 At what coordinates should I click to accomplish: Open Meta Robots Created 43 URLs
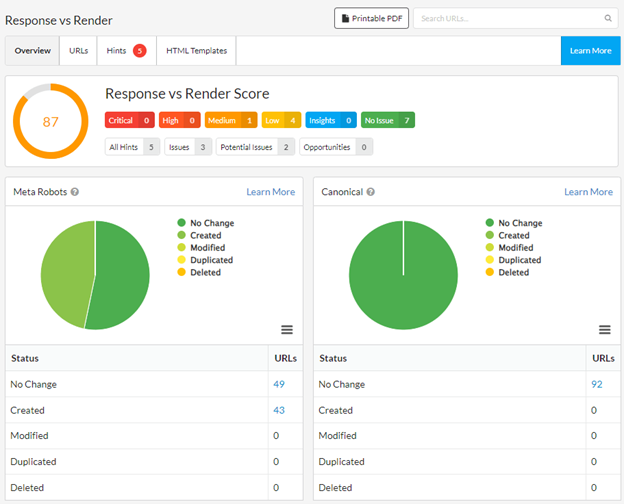click(279, 410)
